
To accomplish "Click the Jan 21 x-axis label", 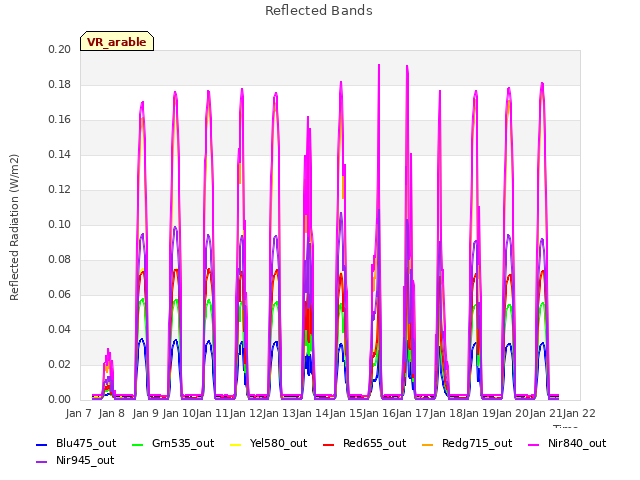I will 546,413.
